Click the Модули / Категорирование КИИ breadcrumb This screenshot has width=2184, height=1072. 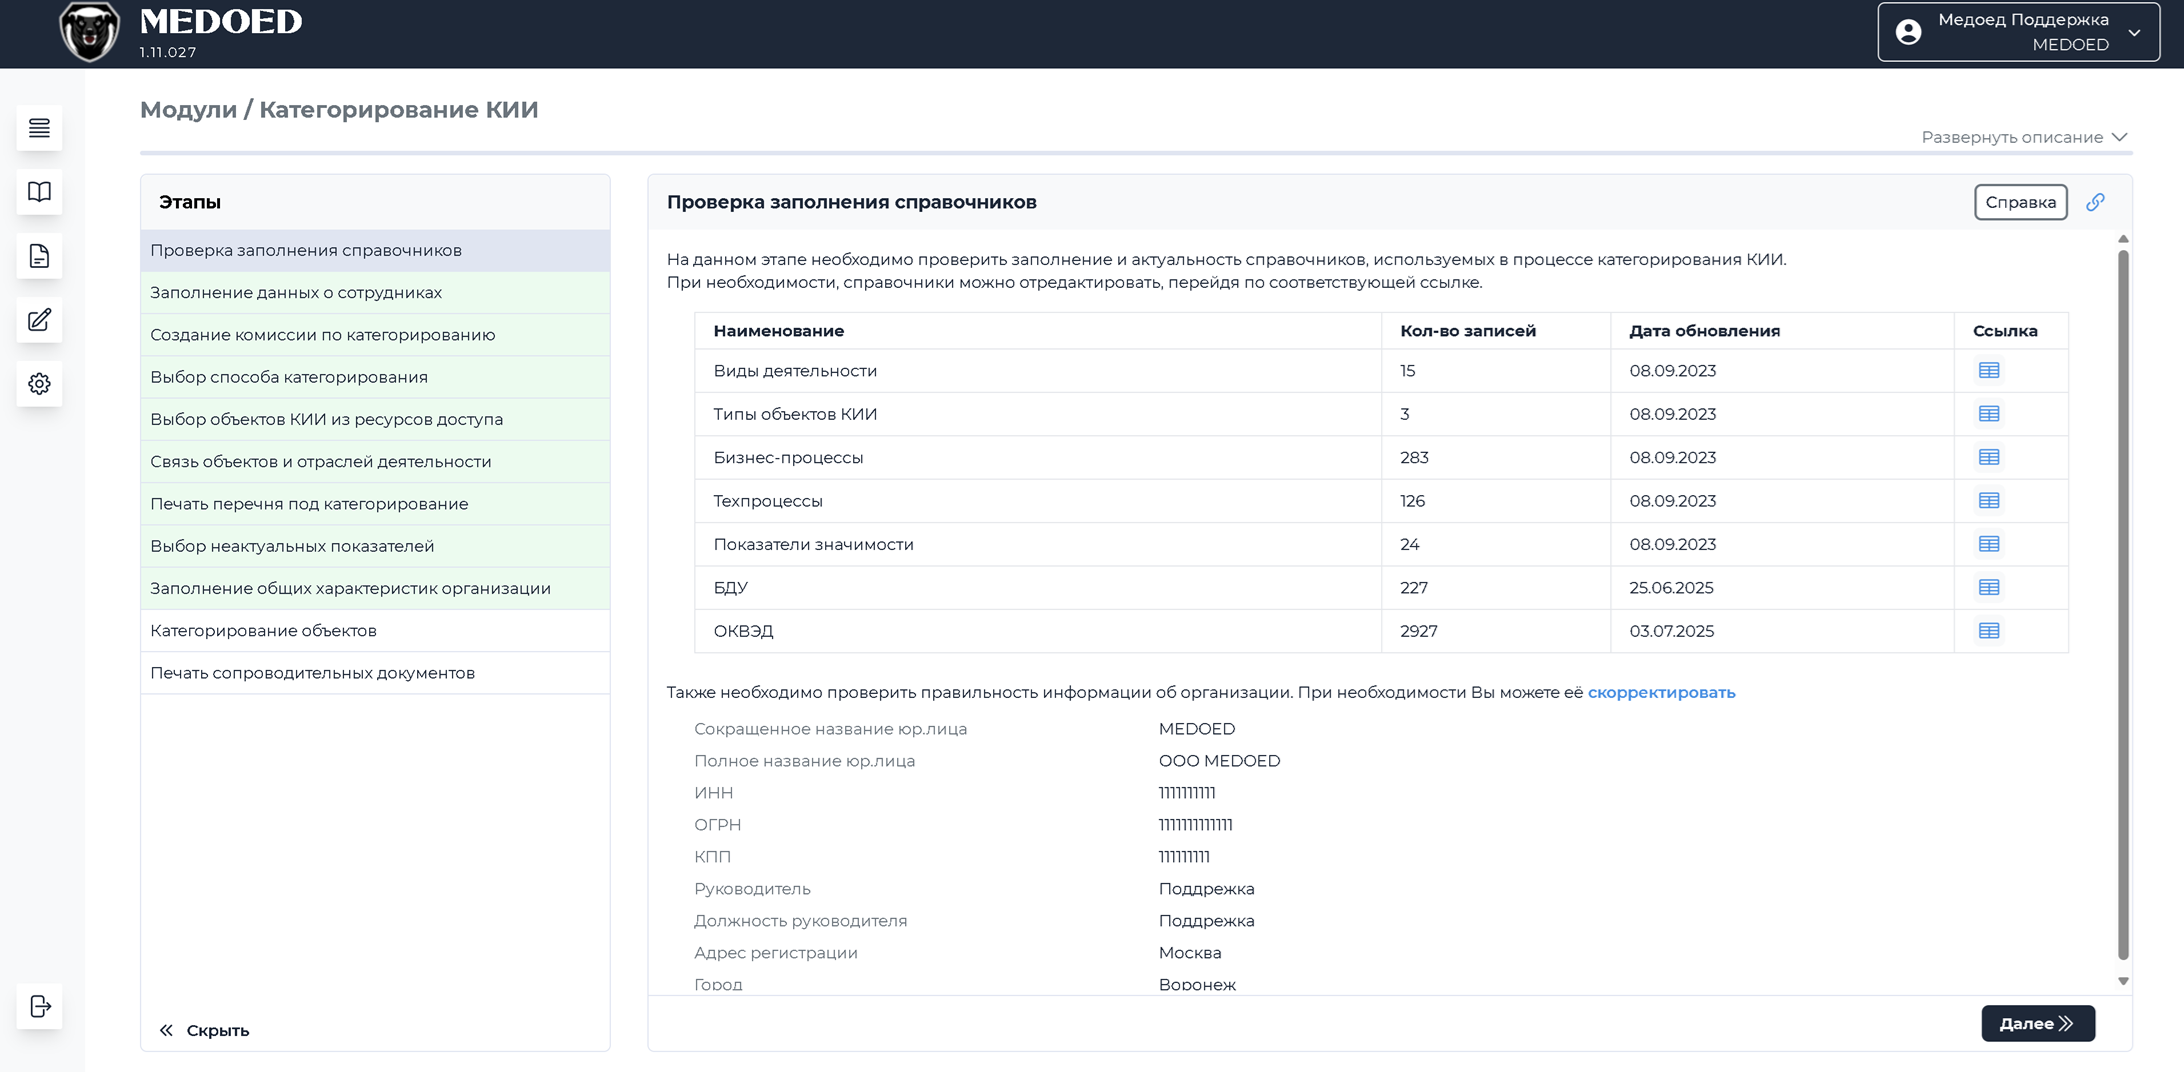click(339, 110)
